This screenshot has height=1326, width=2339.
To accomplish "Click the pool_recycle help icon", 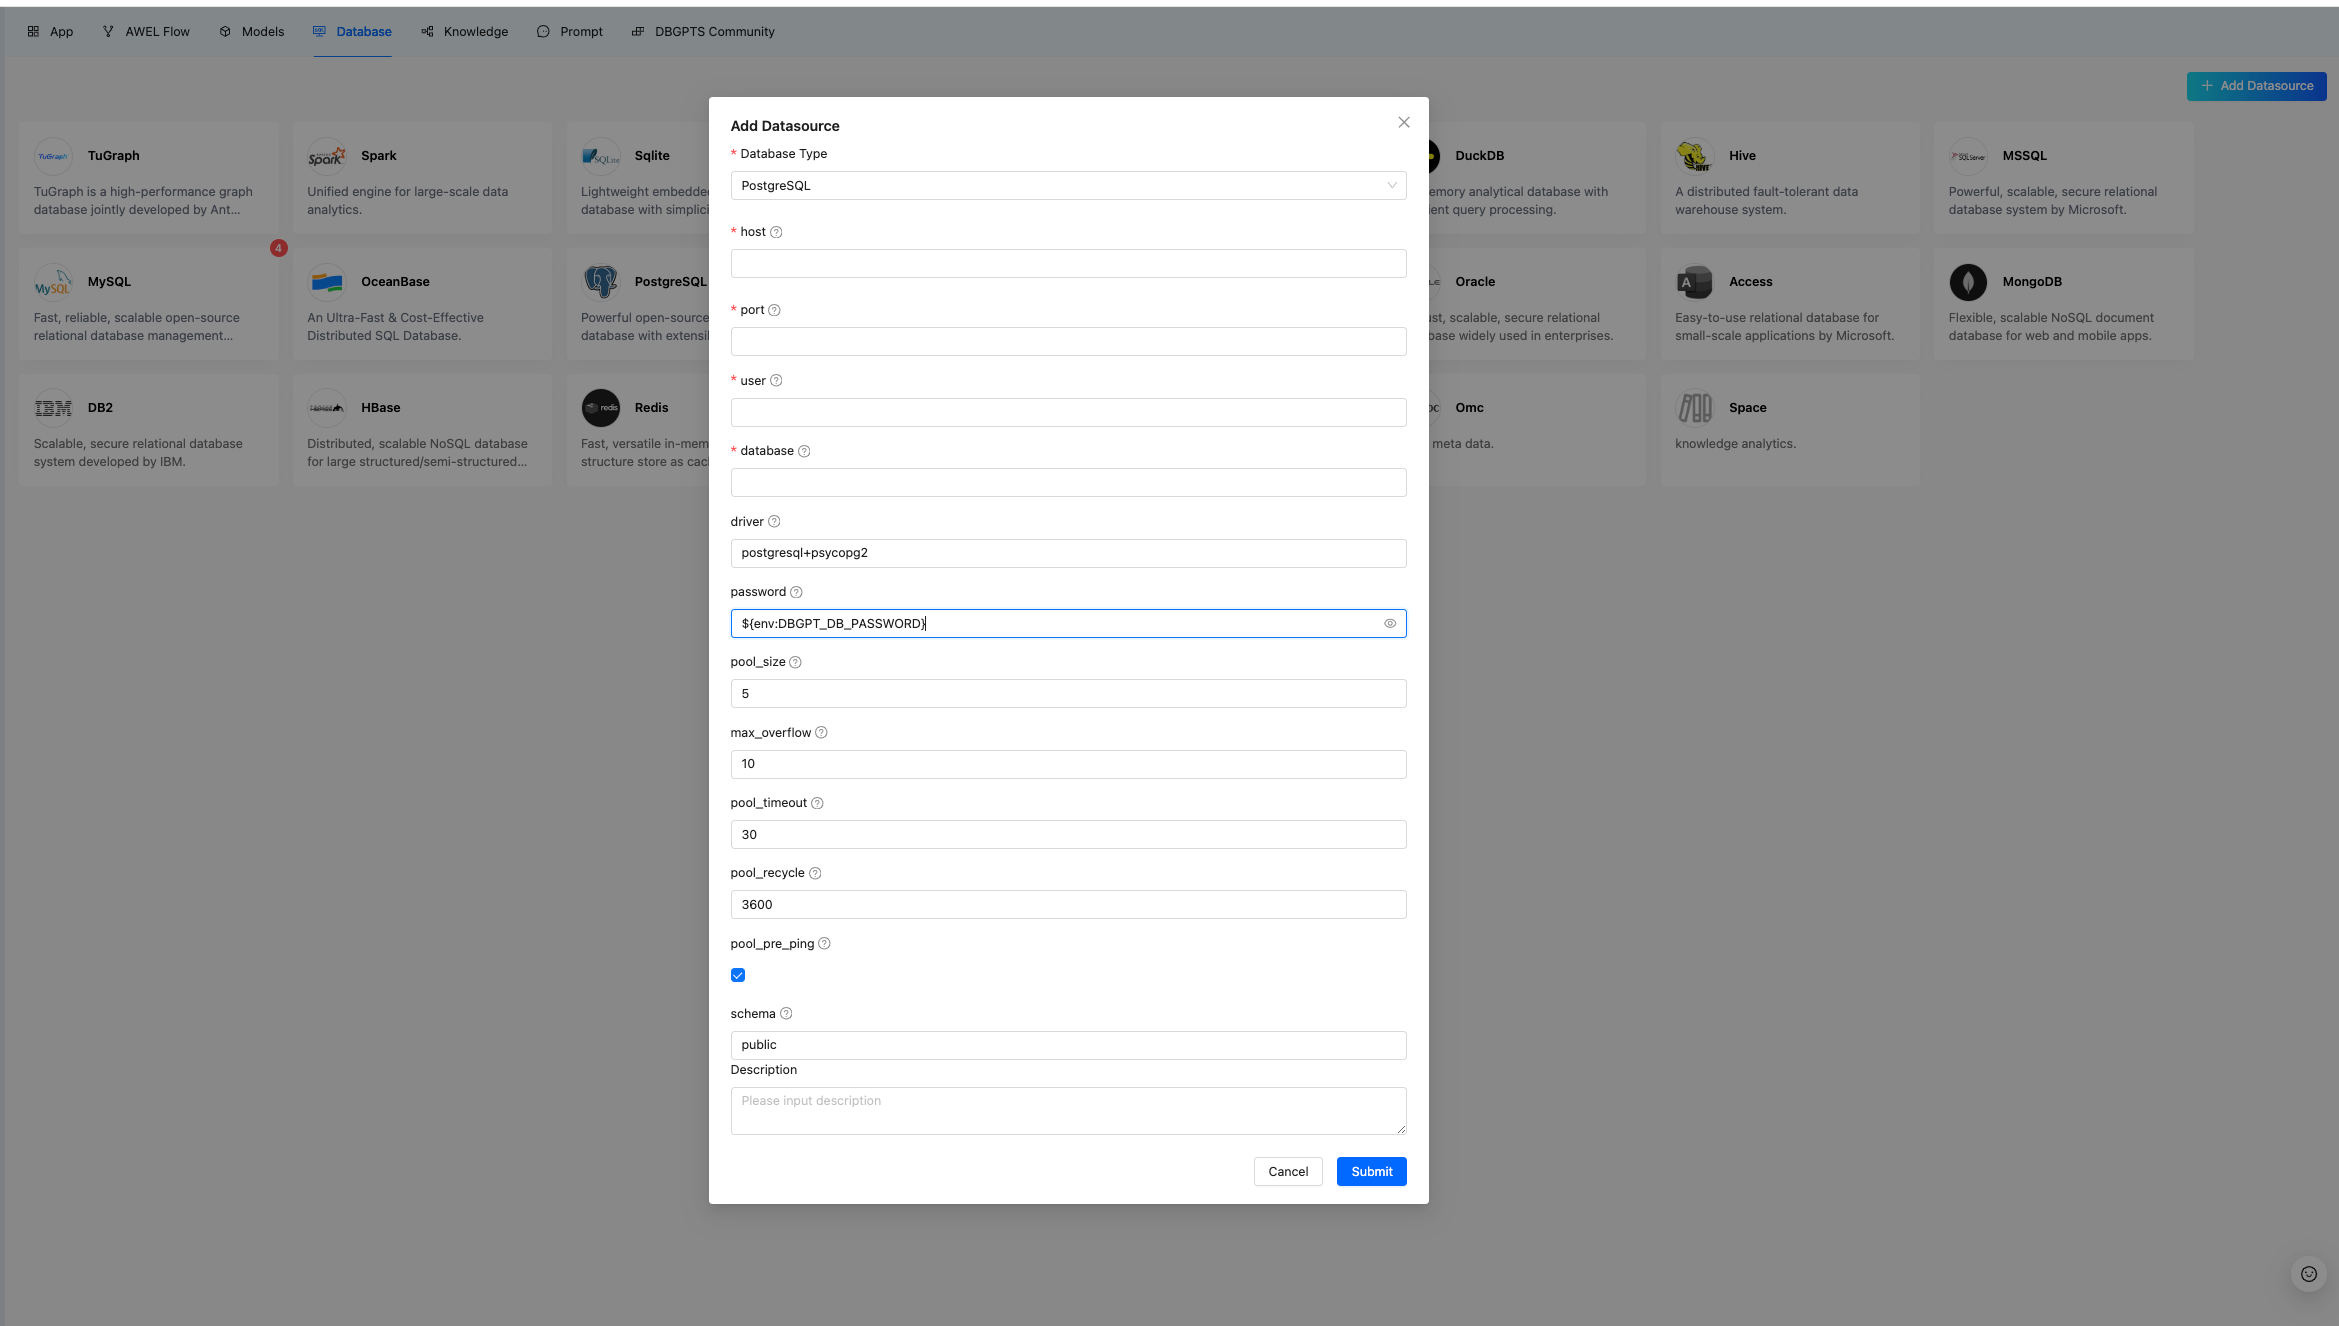I will 815,873.
